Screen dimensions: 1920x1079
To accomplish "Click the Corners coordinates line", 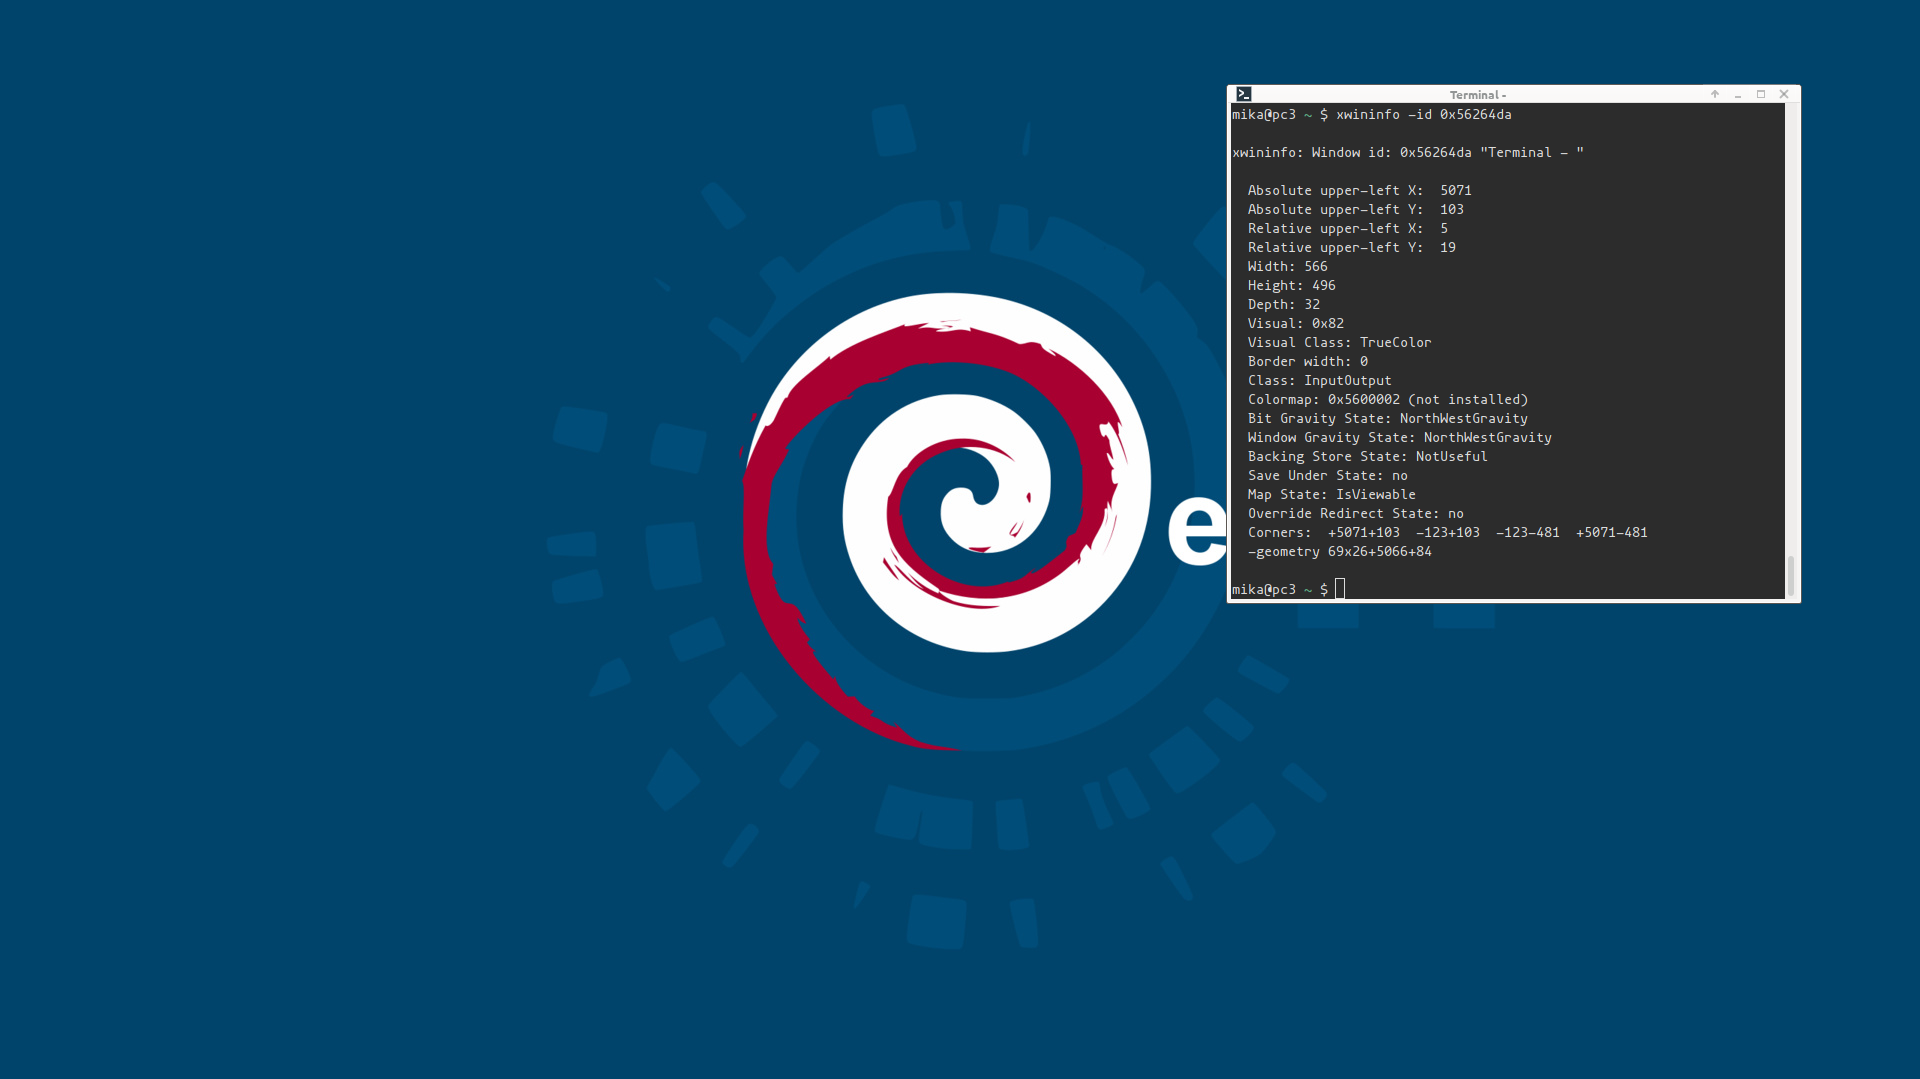I will [x=1447, y=533].
